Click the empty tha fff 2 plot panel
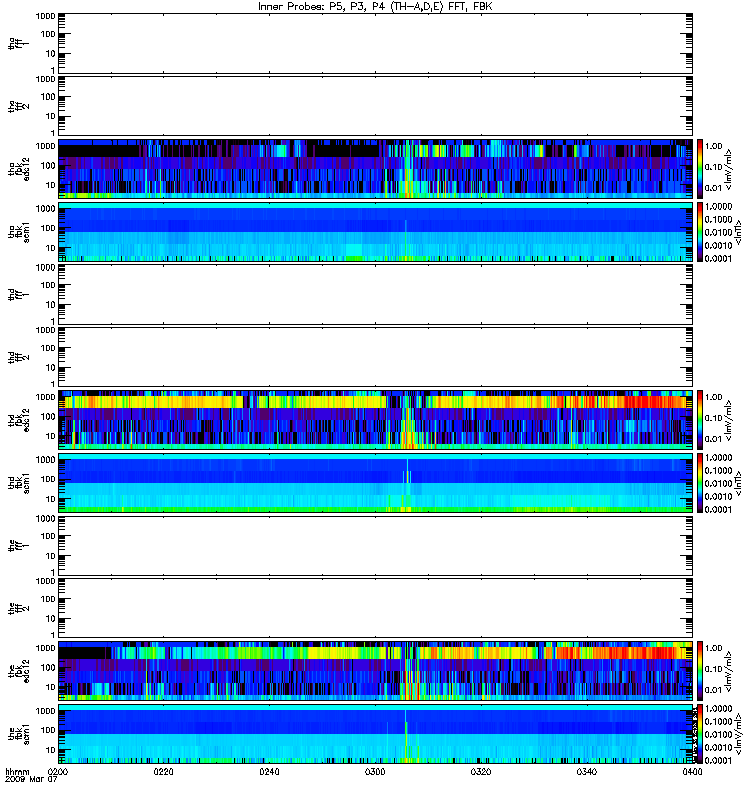The width and height of the screenshot is (750, 800). coord(376,106)
